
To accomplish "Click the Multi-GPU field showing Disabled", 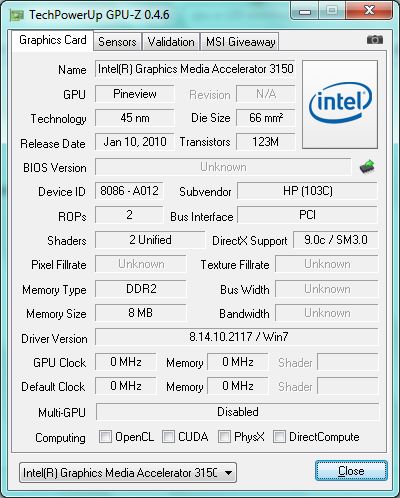I will pos(237,412).
